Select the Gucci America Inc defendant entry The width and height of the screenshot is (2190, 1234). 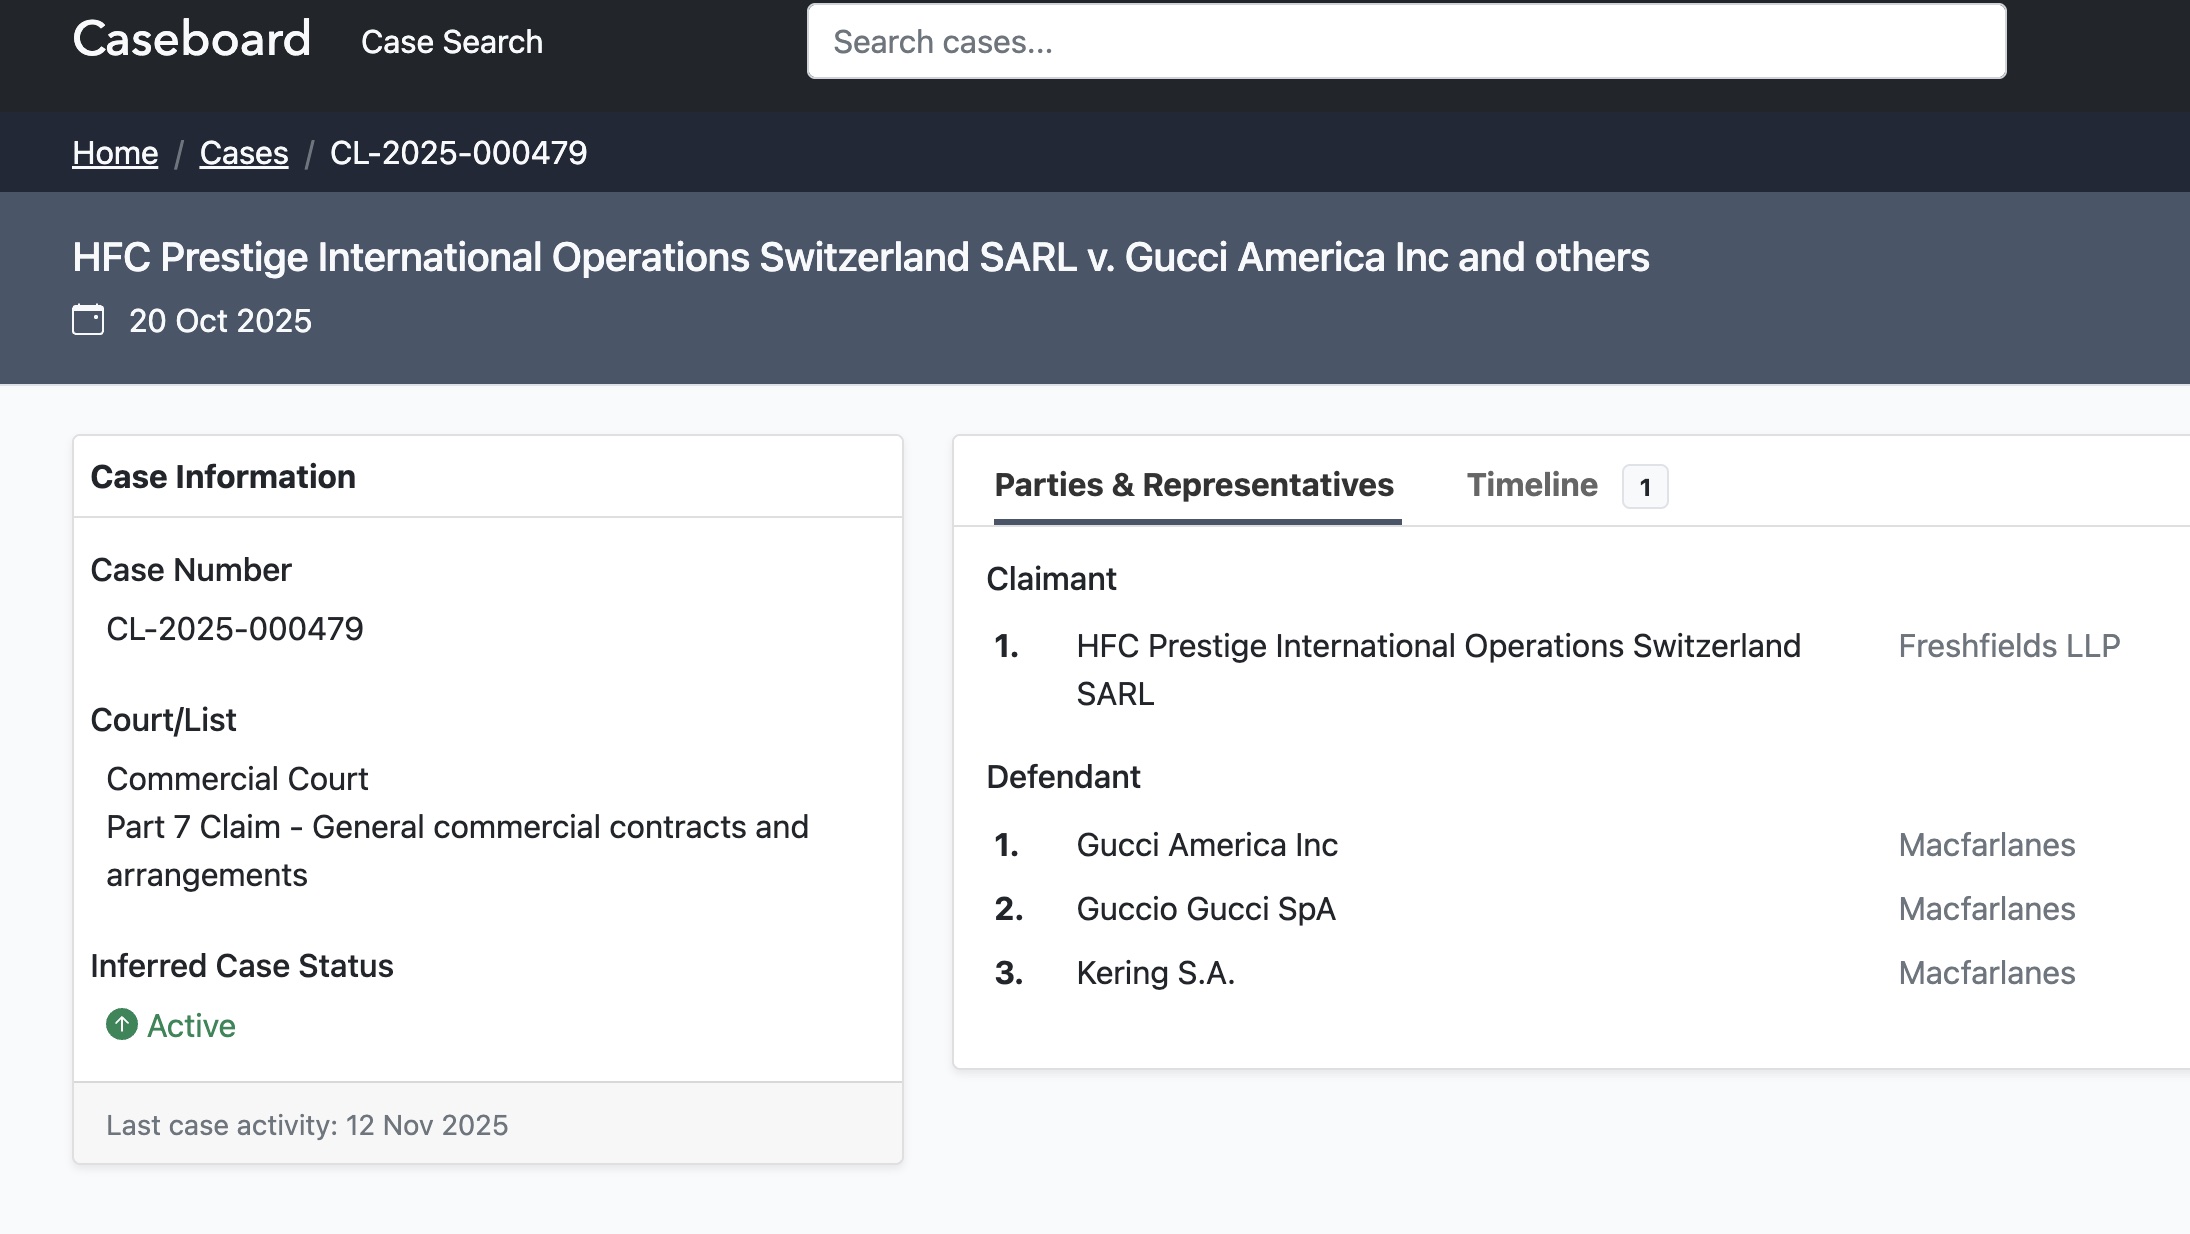1206,845
